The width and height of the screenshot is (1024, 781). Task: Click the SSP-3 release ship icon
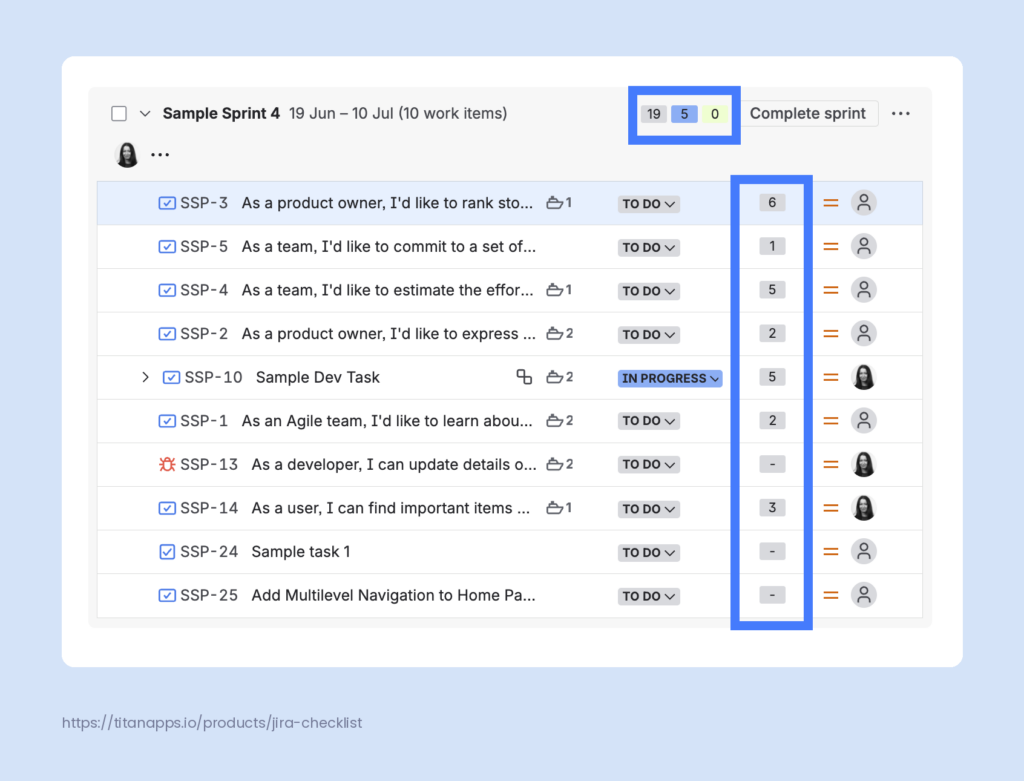click(554, 202)
